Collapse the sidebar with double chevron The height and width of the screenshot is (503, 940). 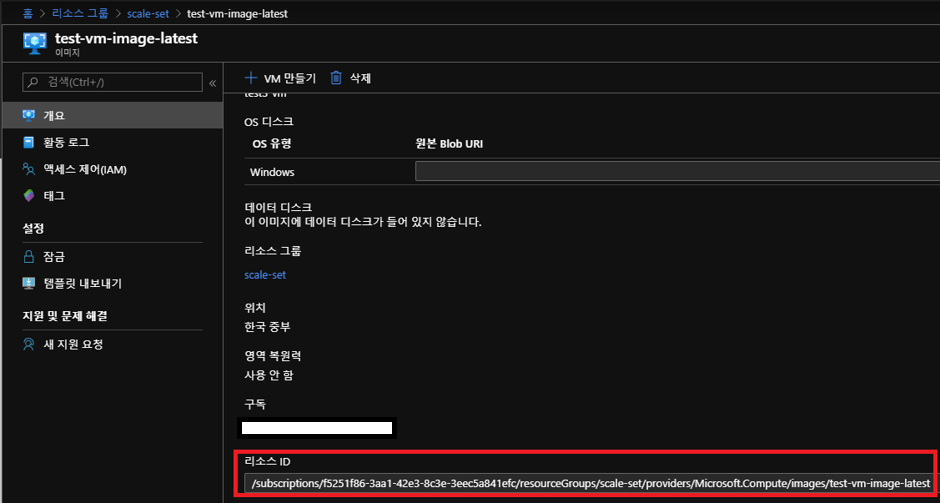pyautogui.click(x=212, y=83)
